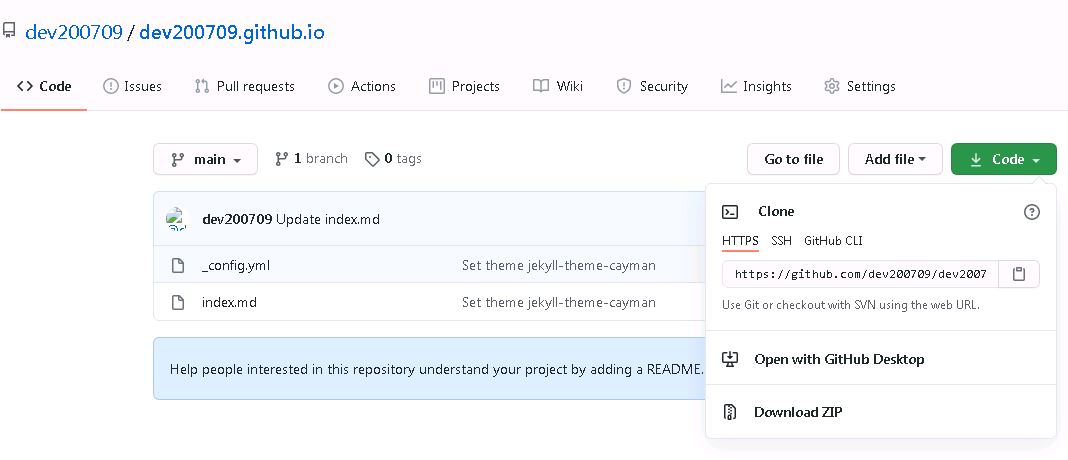Image resolution: width=1068 pixels, height=460 pixels.
Task: Switch to the Code tab
Action: click(44, 87)
